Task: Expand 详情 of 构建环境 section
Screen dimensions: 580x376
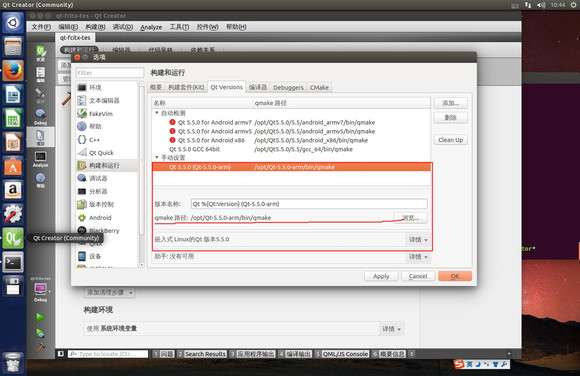Action: [x=391, y=329]
